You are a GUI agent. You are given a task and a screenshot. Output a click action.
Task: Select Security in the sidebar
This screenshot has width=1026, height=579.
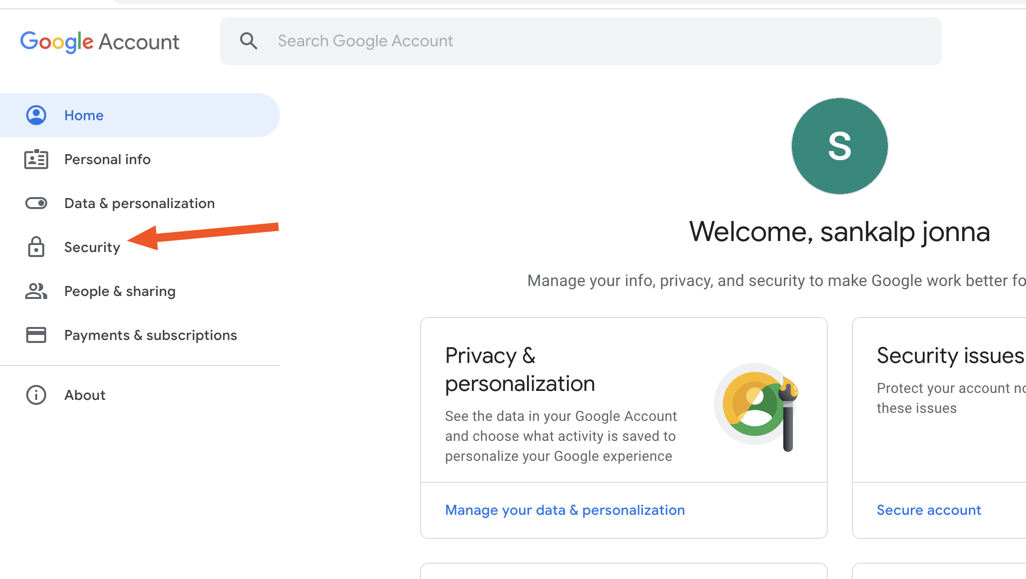click(92, 247)
